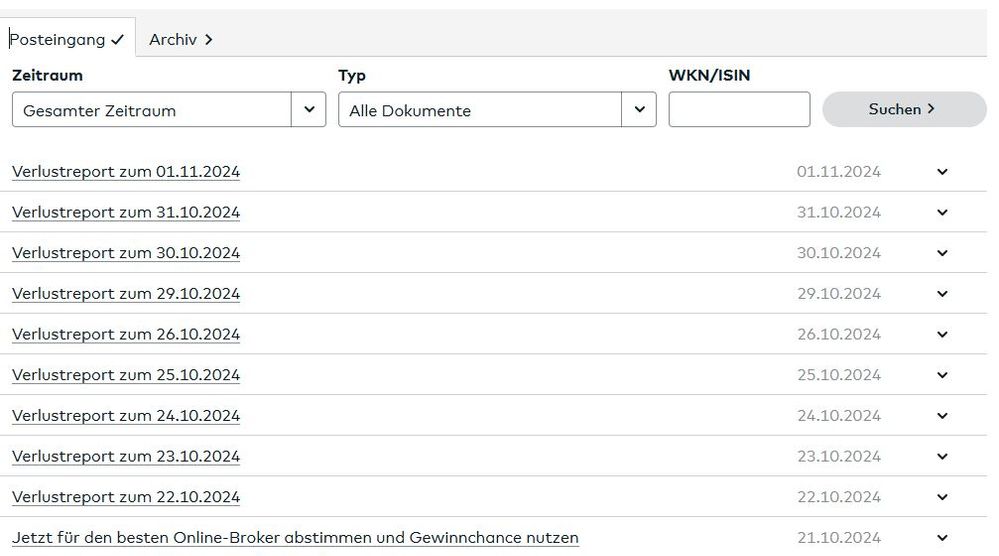Open the Online-Broker abstimmen message link
999x556 pixels.
coord(295,538)
